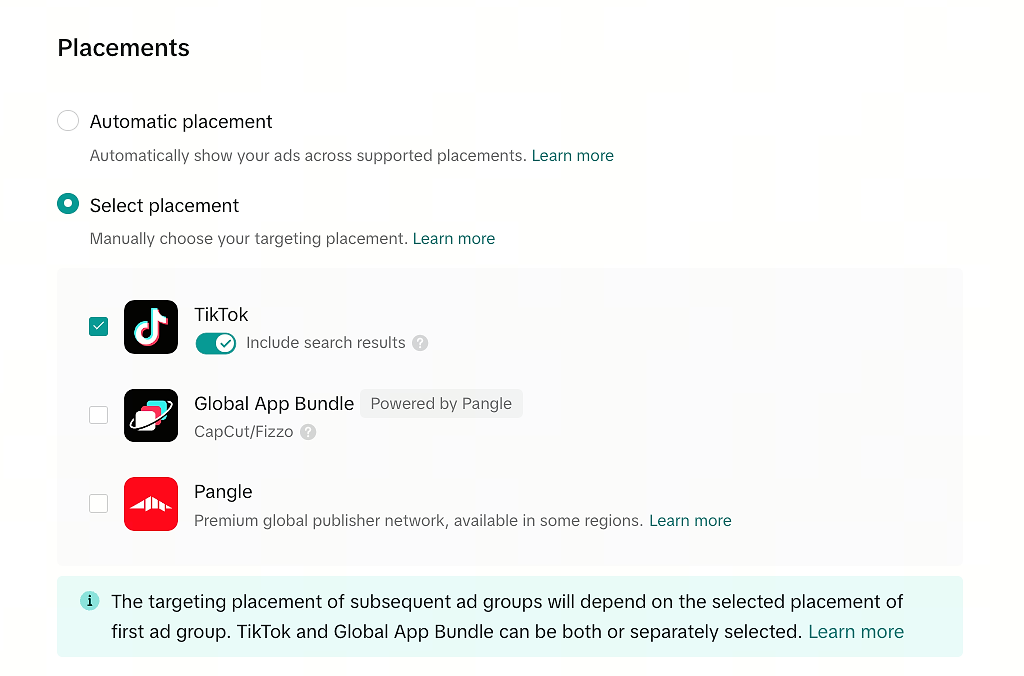Click the CapCut/Fizzo subtitle text
Viewport: 1024px width, 676px height.
pos(244,432)
